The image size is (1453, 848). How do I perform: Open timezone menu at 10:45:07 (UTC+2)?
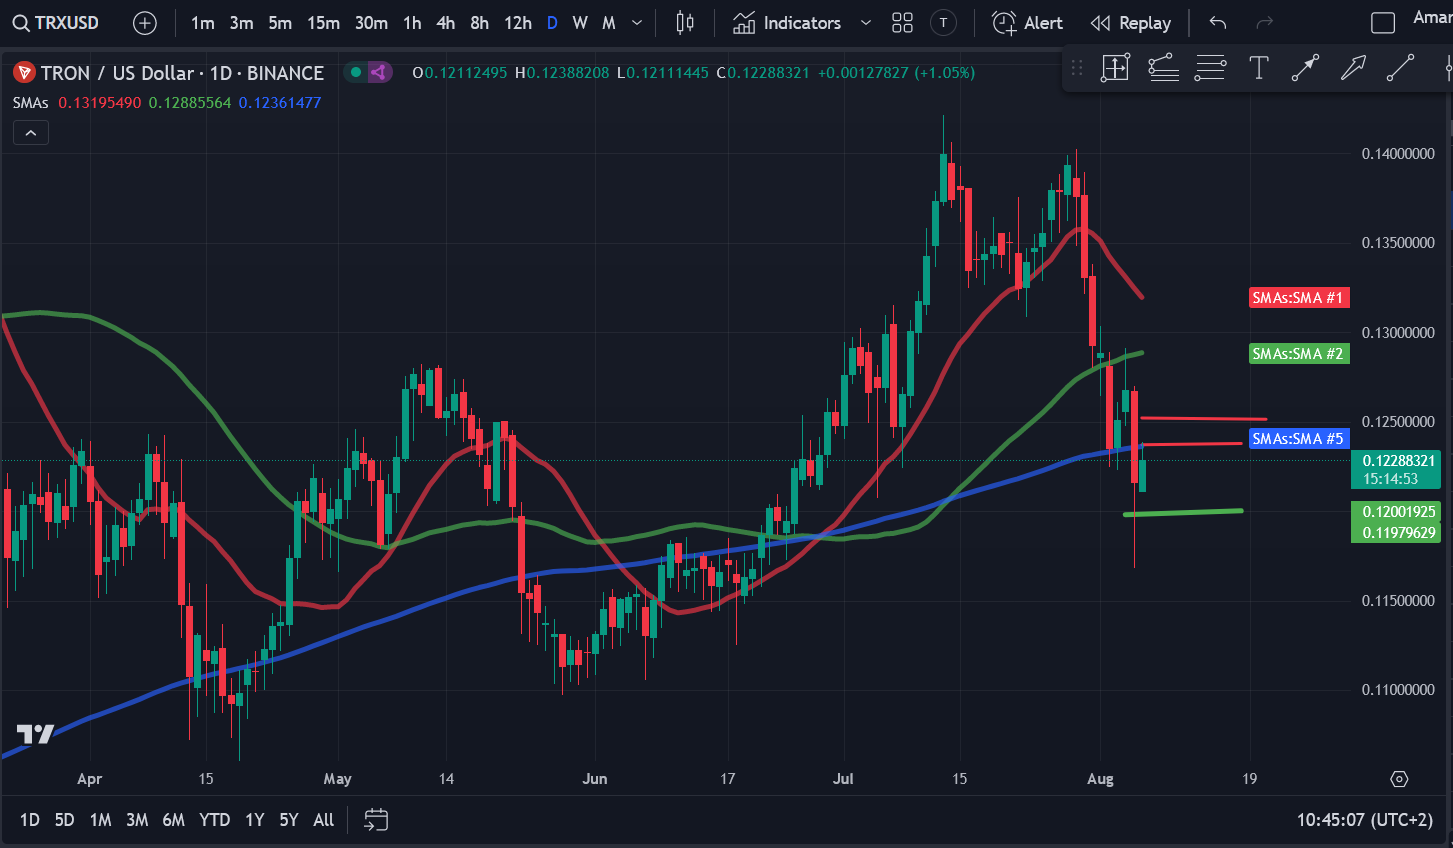pos(1365,820)
